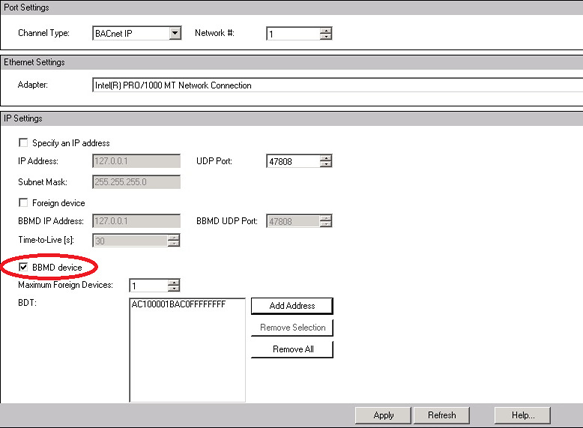Apply the port settings
This screenshot has height=428, width=583.
point(383,415)
